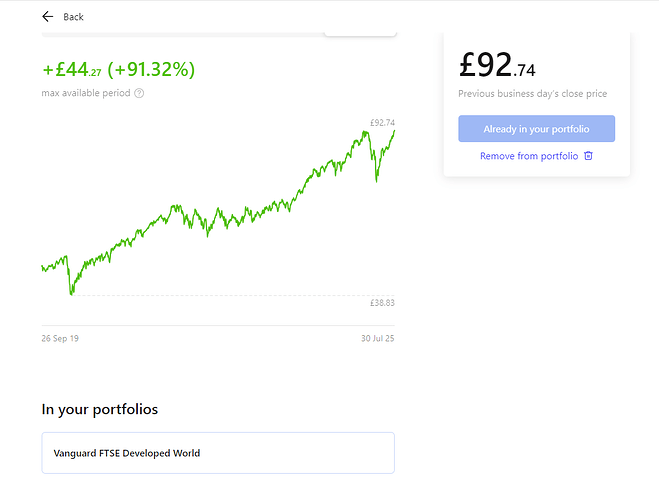
Task: Click the green price line's lowest dip
Action: coord(71,294)
